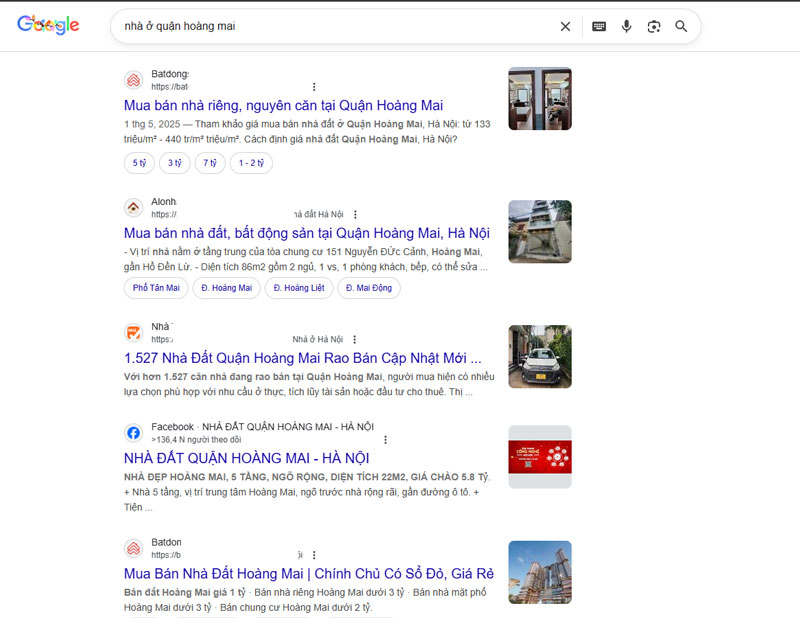Open the three-dot menu next to the Alonh result
Image resolution: width=800 pixels, height=618 pixels.
click(356, 213)
